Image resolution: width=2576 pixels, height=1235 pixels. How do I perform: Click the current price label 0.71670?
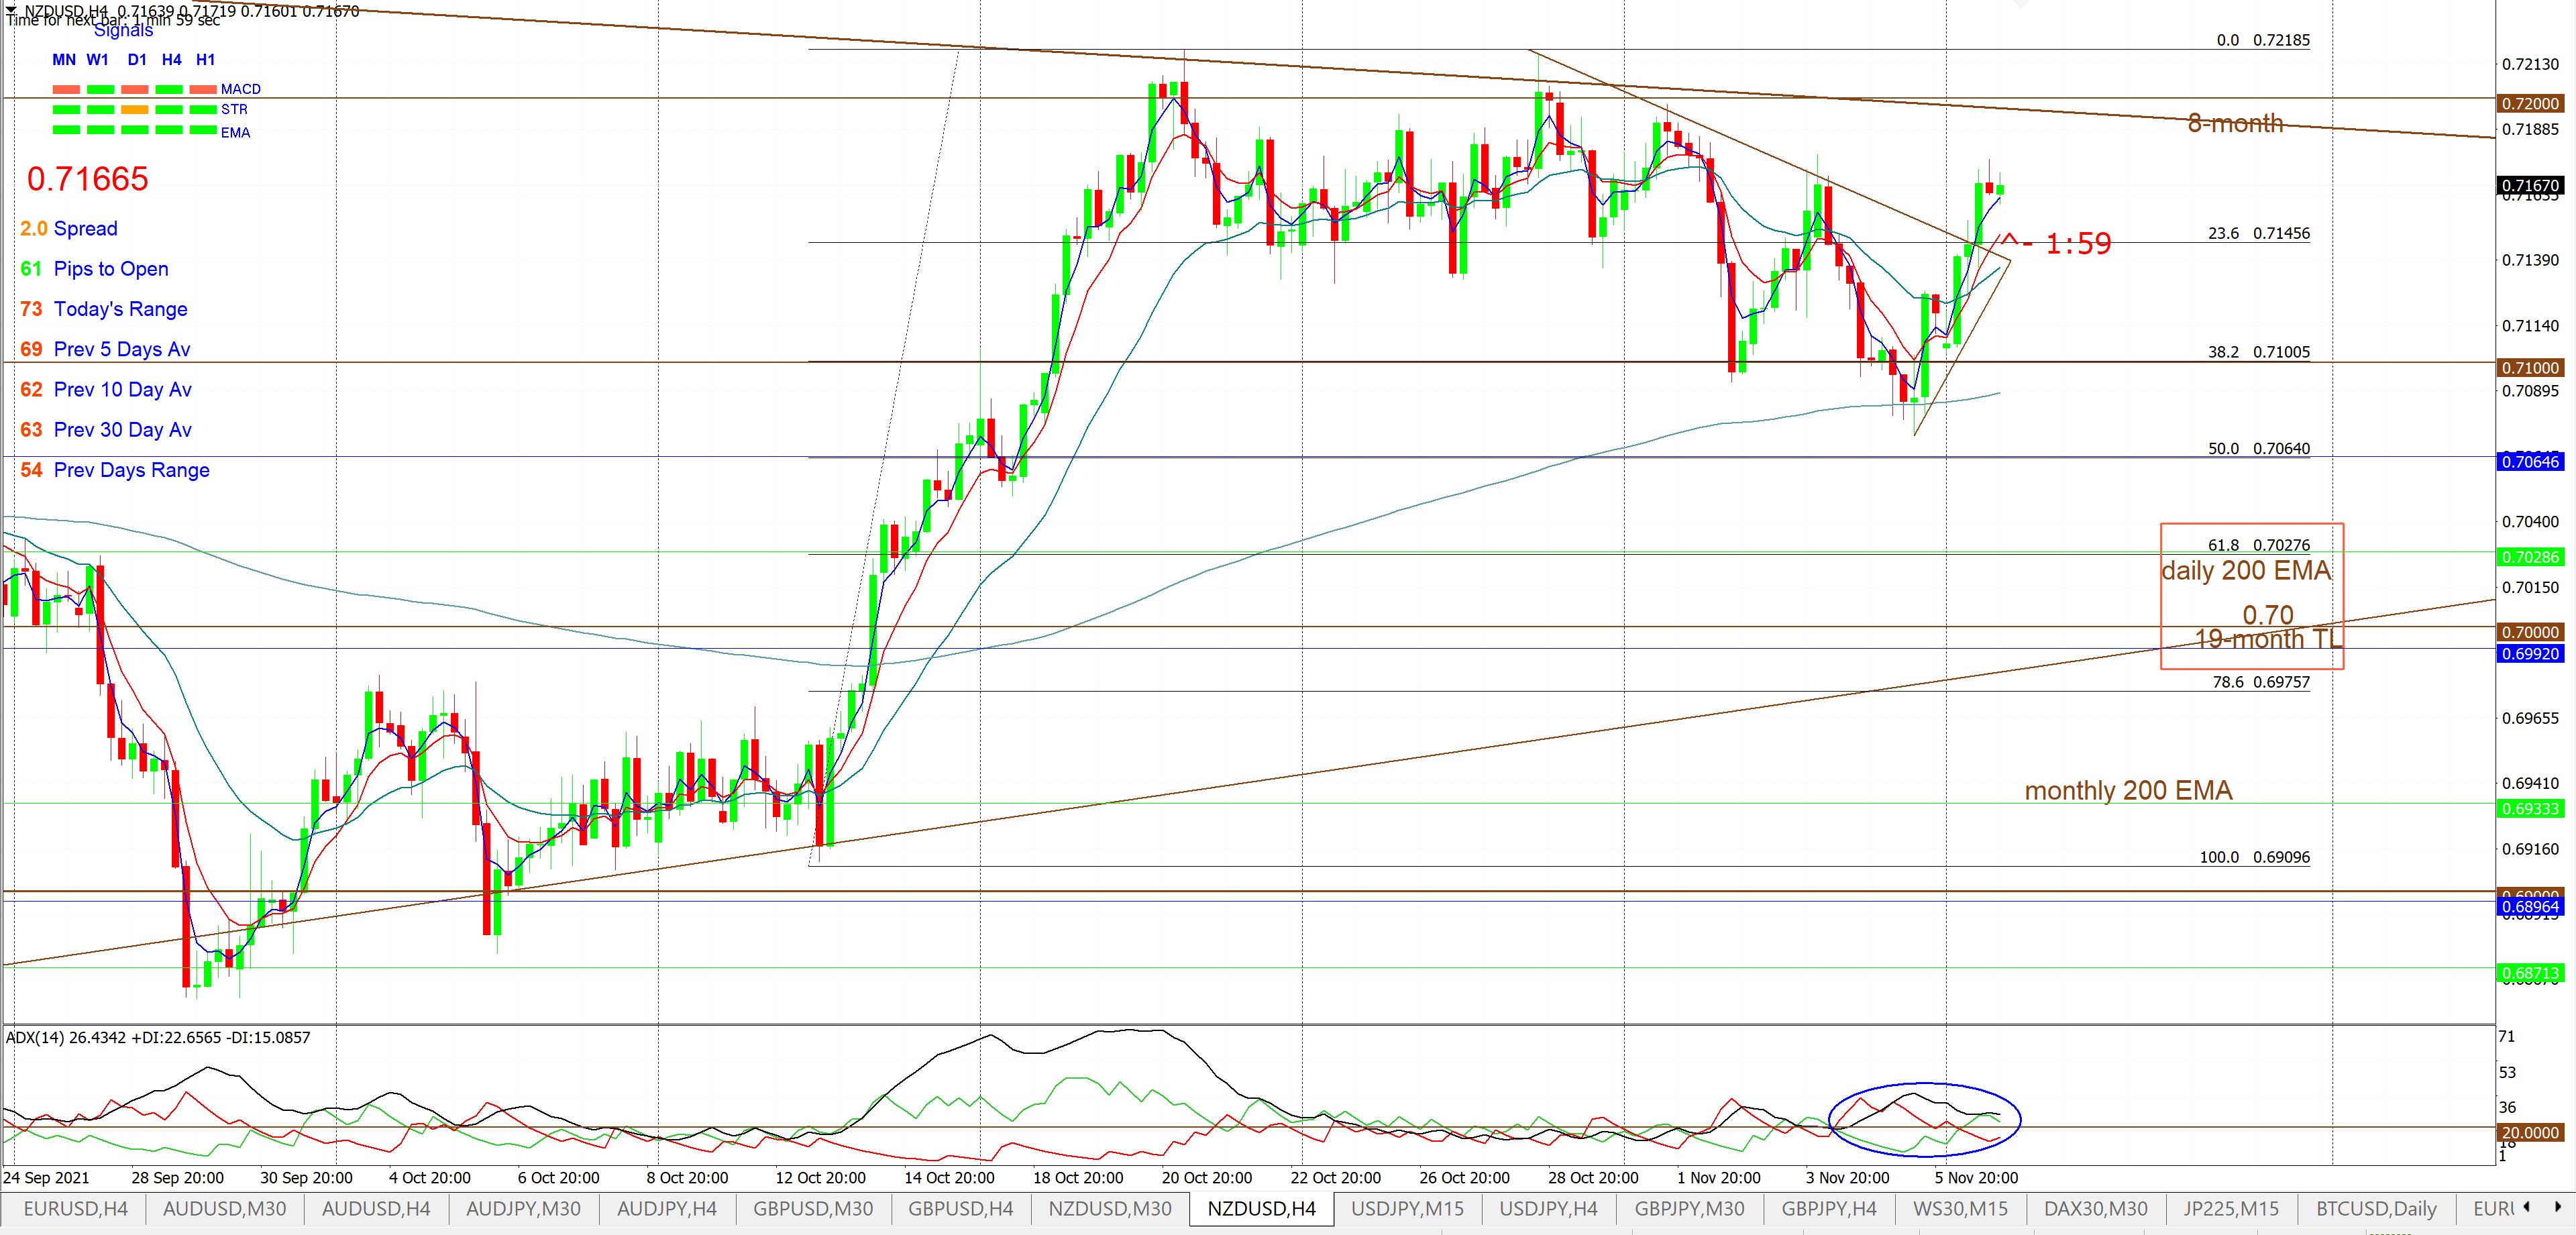pos(2530,186)
